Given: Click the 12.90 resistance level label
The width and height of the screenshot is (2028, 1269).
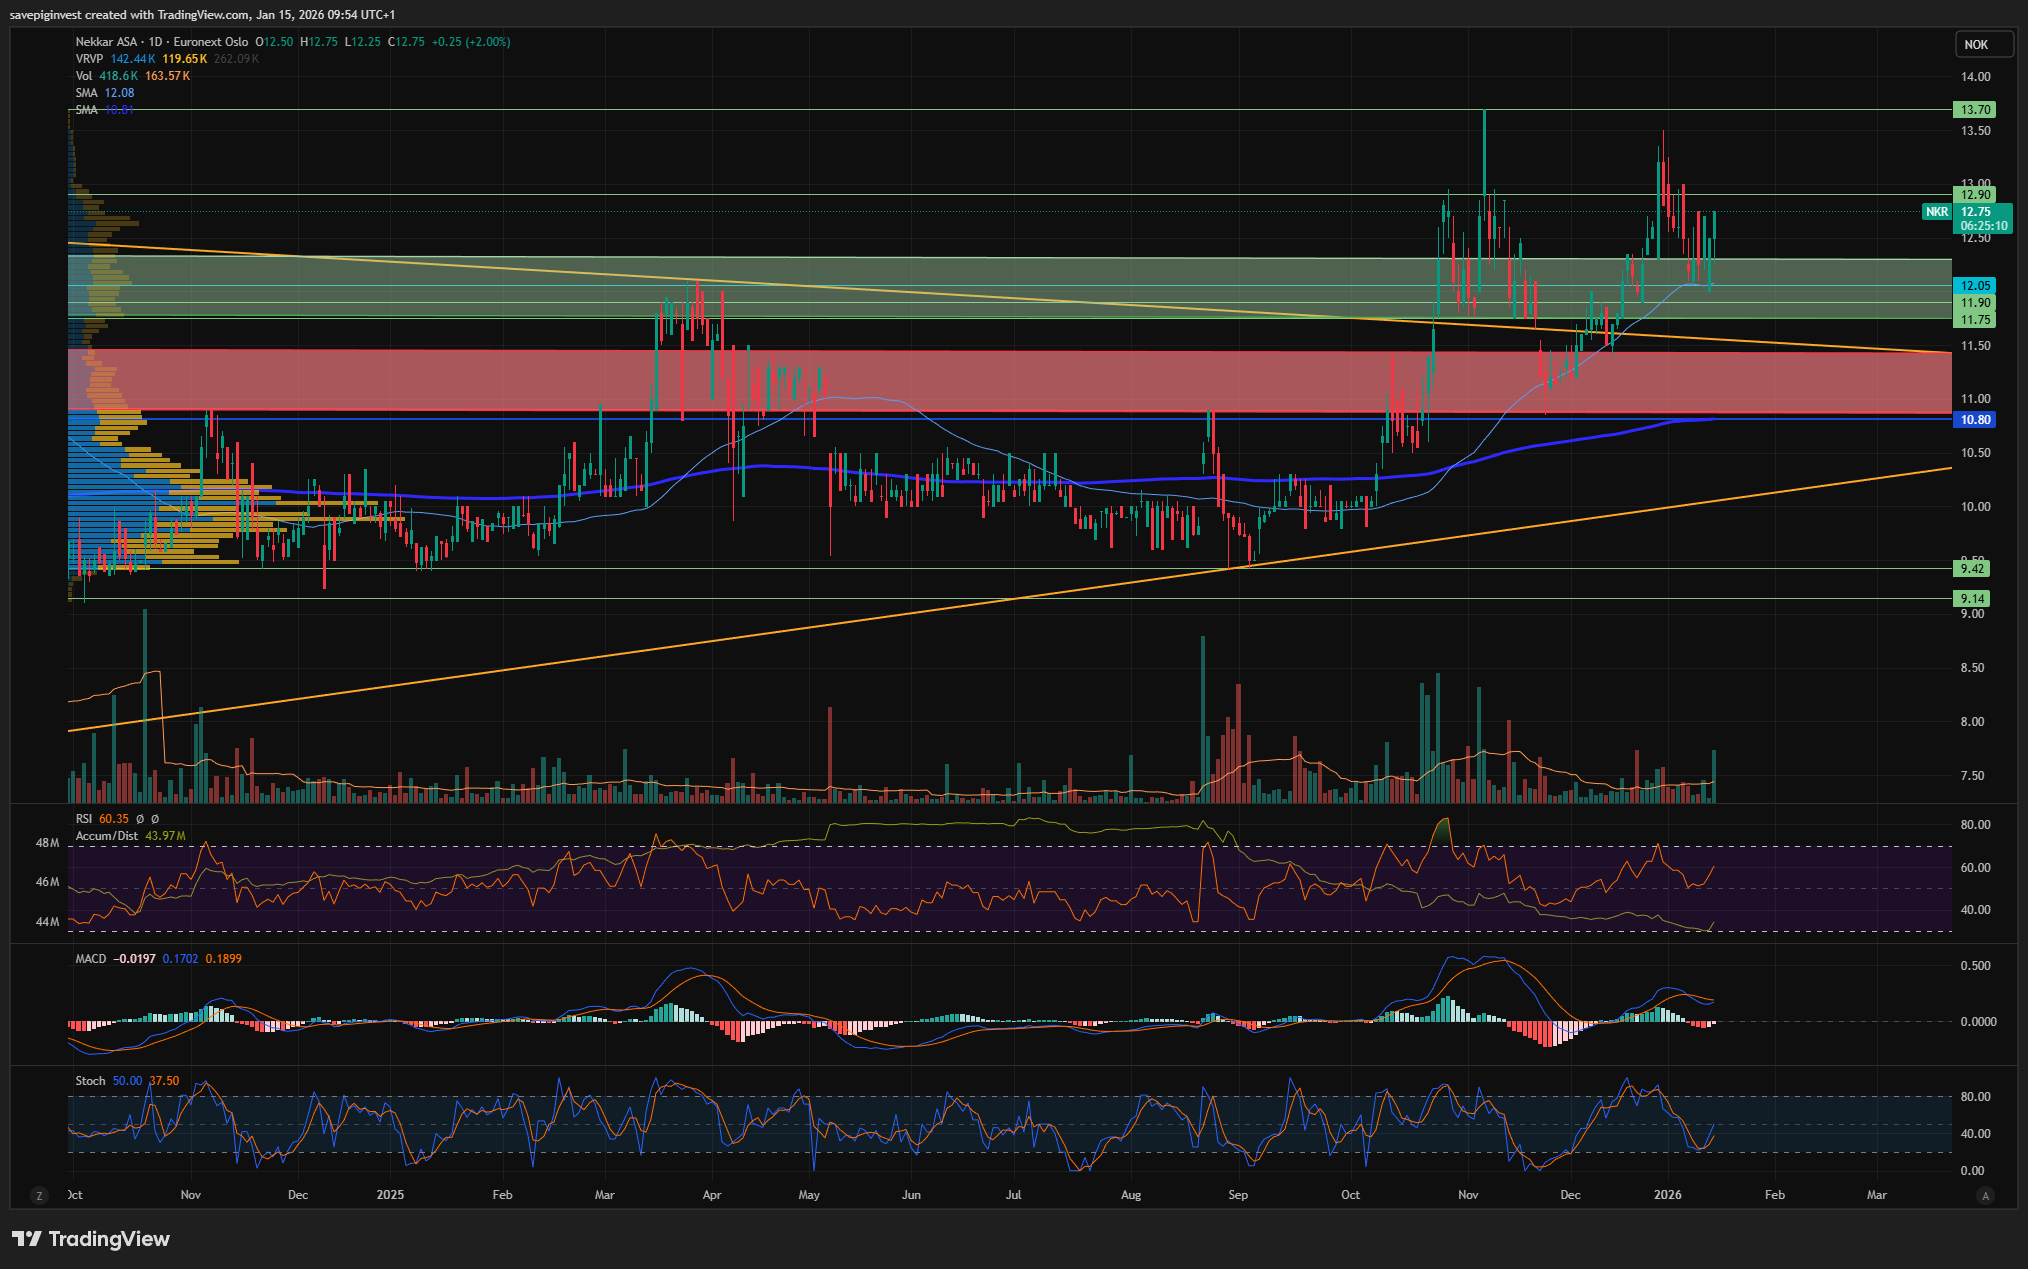Looking at the screenshot, I should 1974,195.
